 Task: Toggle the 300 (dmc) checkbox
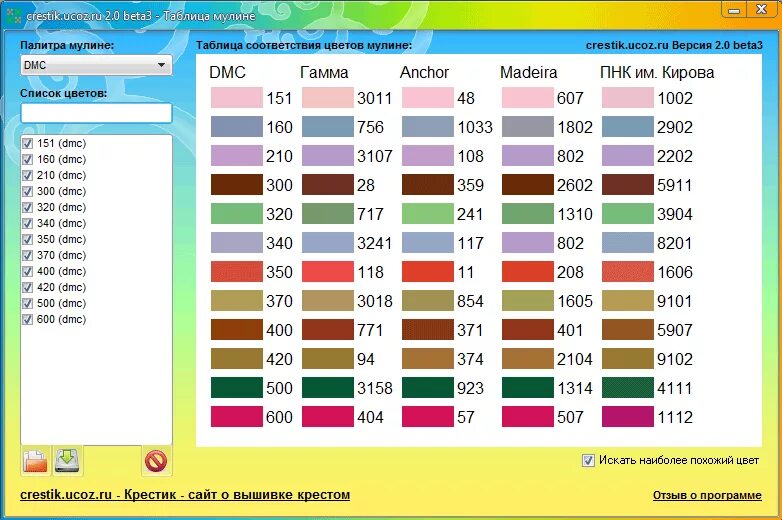27,191
